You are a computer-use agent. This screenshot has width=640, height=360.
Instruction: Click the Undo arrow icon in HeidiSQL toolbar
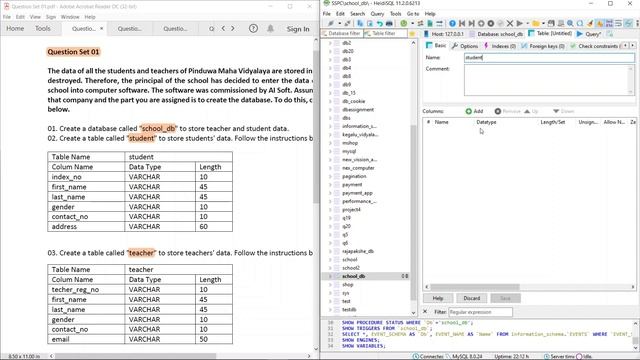[380, 23]
